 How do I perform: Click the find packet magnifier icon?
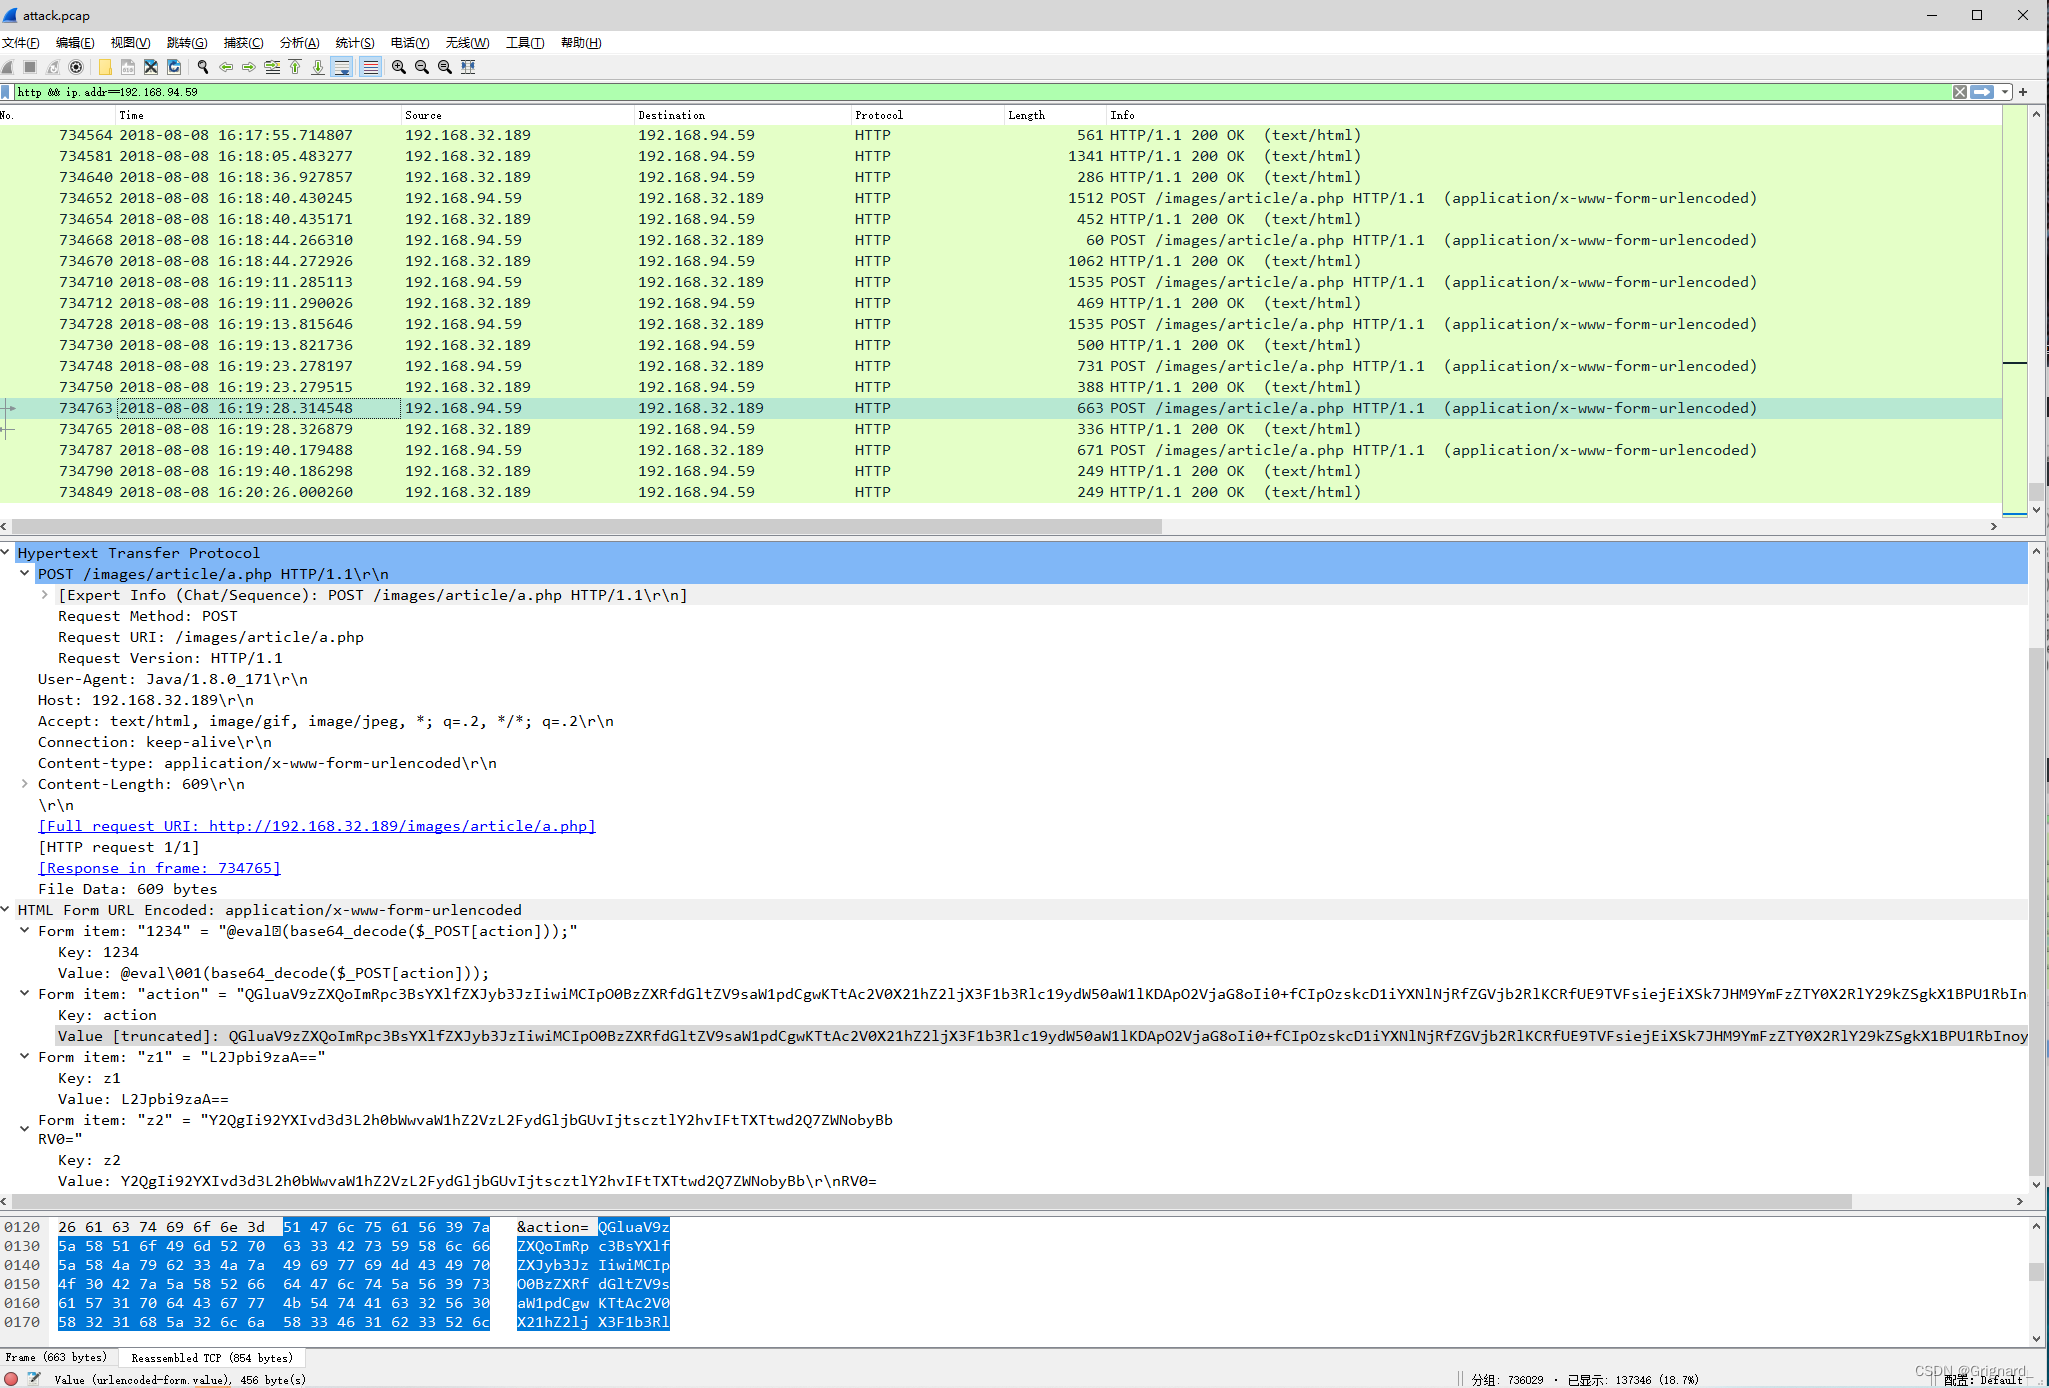coord(203,67)
